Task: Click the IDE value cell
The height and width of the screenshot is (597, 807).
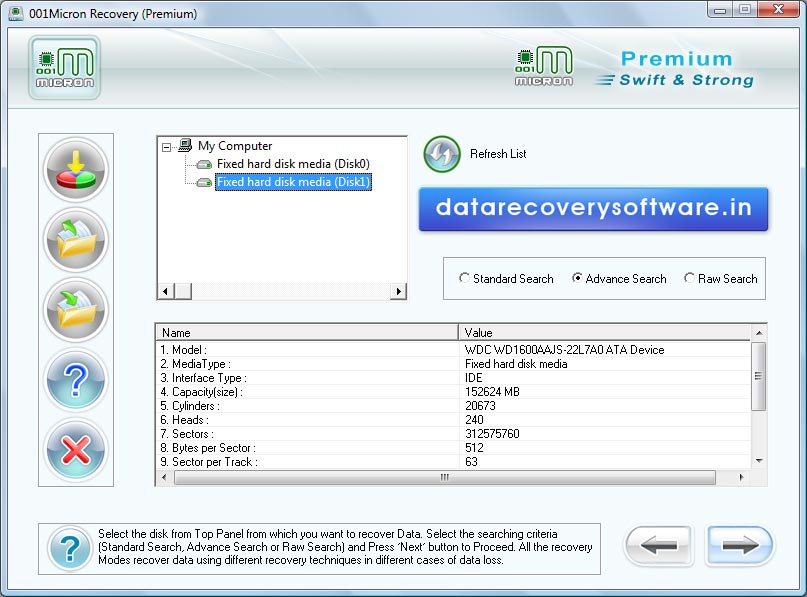Action: [473, 378]
